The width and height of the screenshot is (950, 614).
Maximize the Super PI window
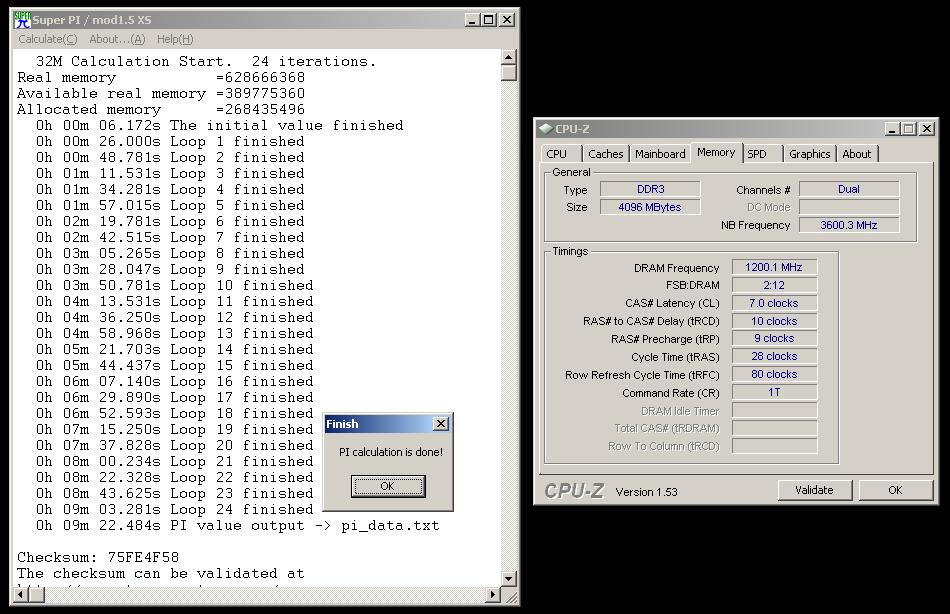point(488,20)
